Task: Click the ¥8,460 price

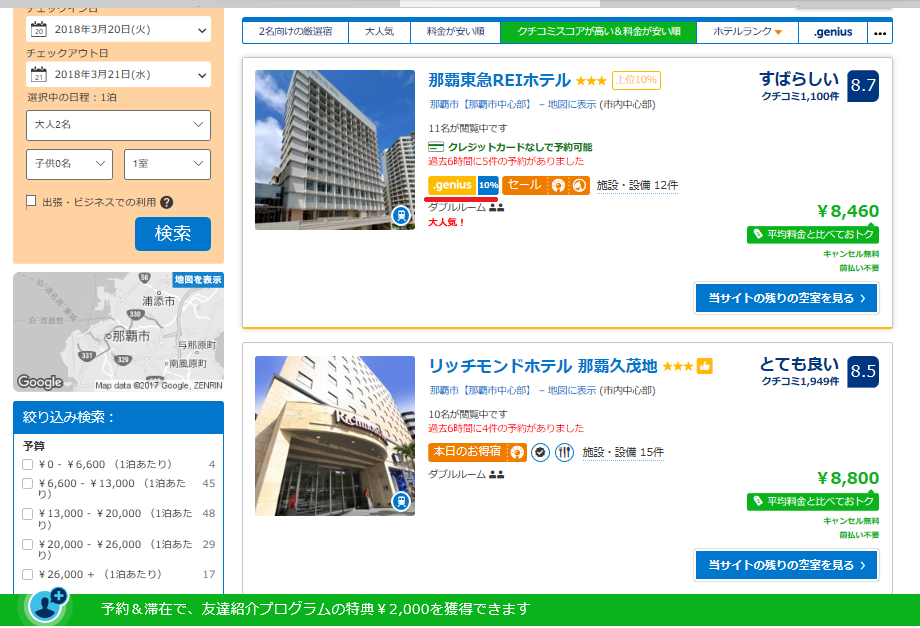Action: coord(848,211)
